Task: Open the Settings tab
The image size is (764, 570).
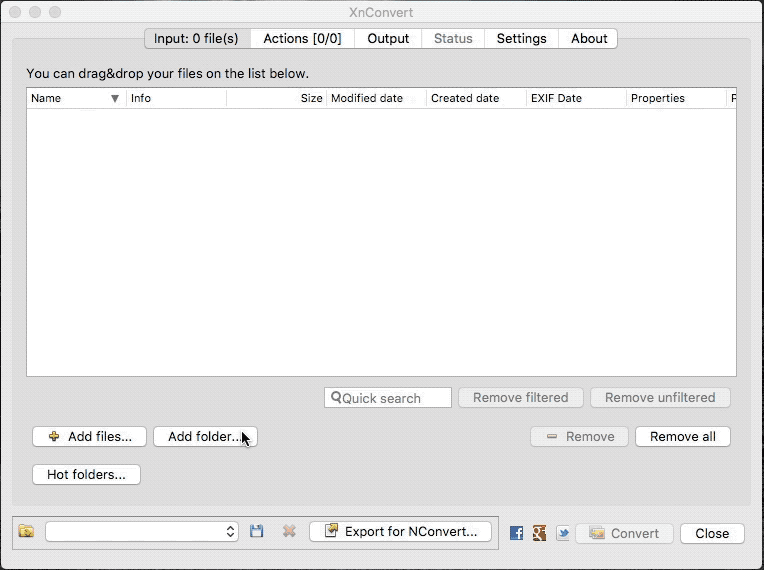Action: 521,38
